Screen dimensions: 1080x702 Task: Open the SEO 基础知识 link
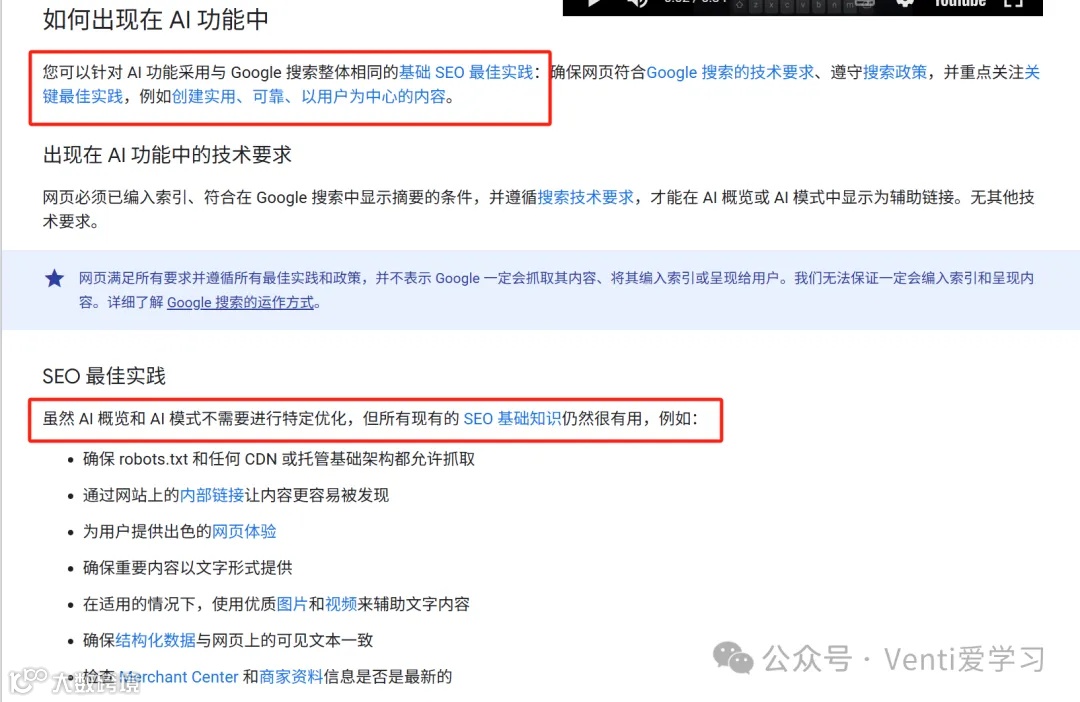click(x=512, y=419)
